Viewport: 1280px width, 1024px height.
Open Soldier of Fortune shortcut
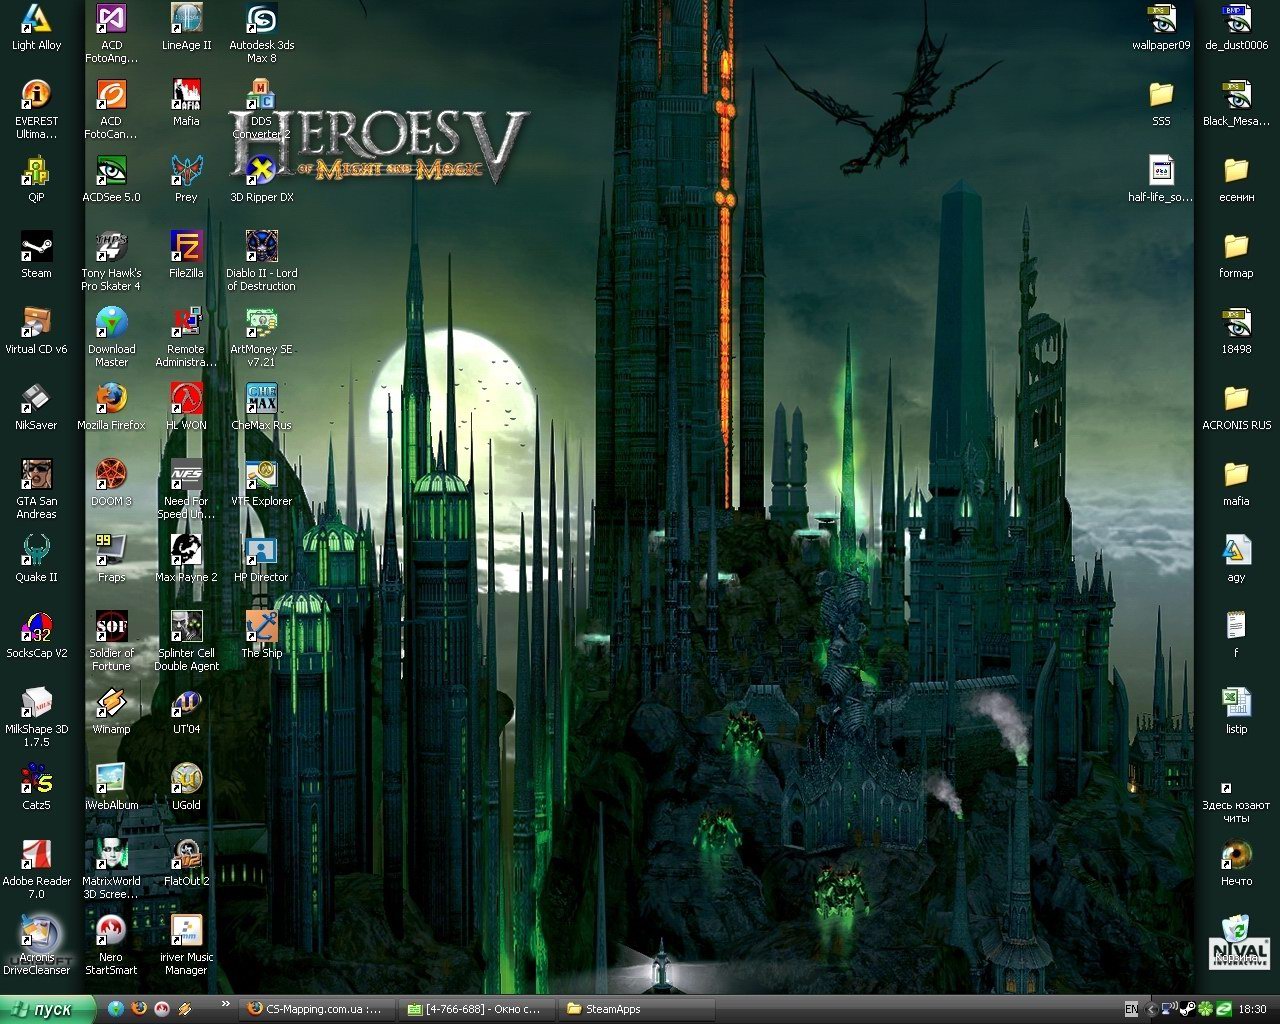point(111,628)
